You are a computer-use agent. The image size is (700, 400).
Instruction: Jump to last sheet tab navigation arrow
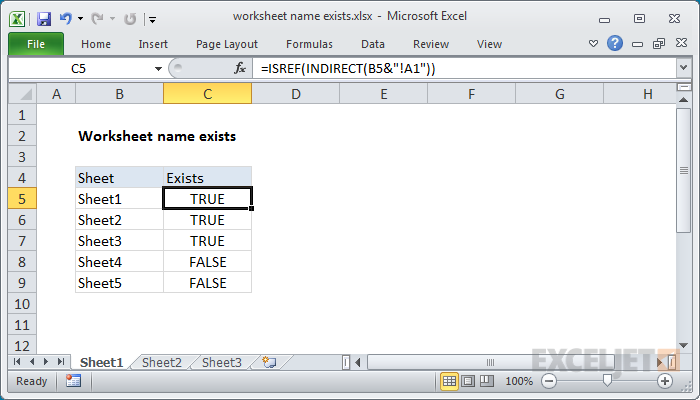61,362
